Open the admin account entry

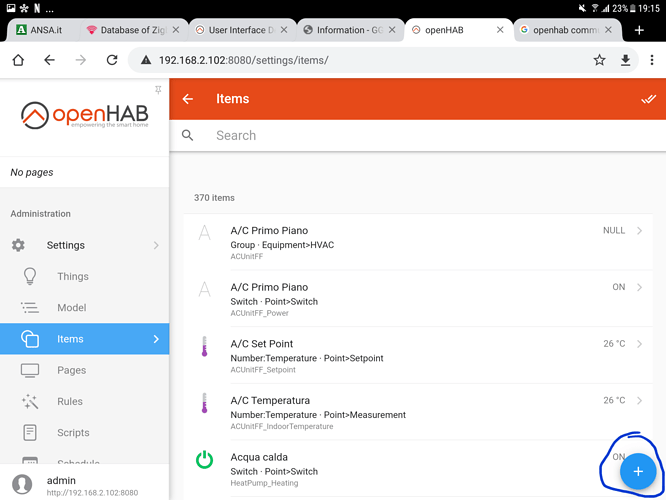point(85,484)
